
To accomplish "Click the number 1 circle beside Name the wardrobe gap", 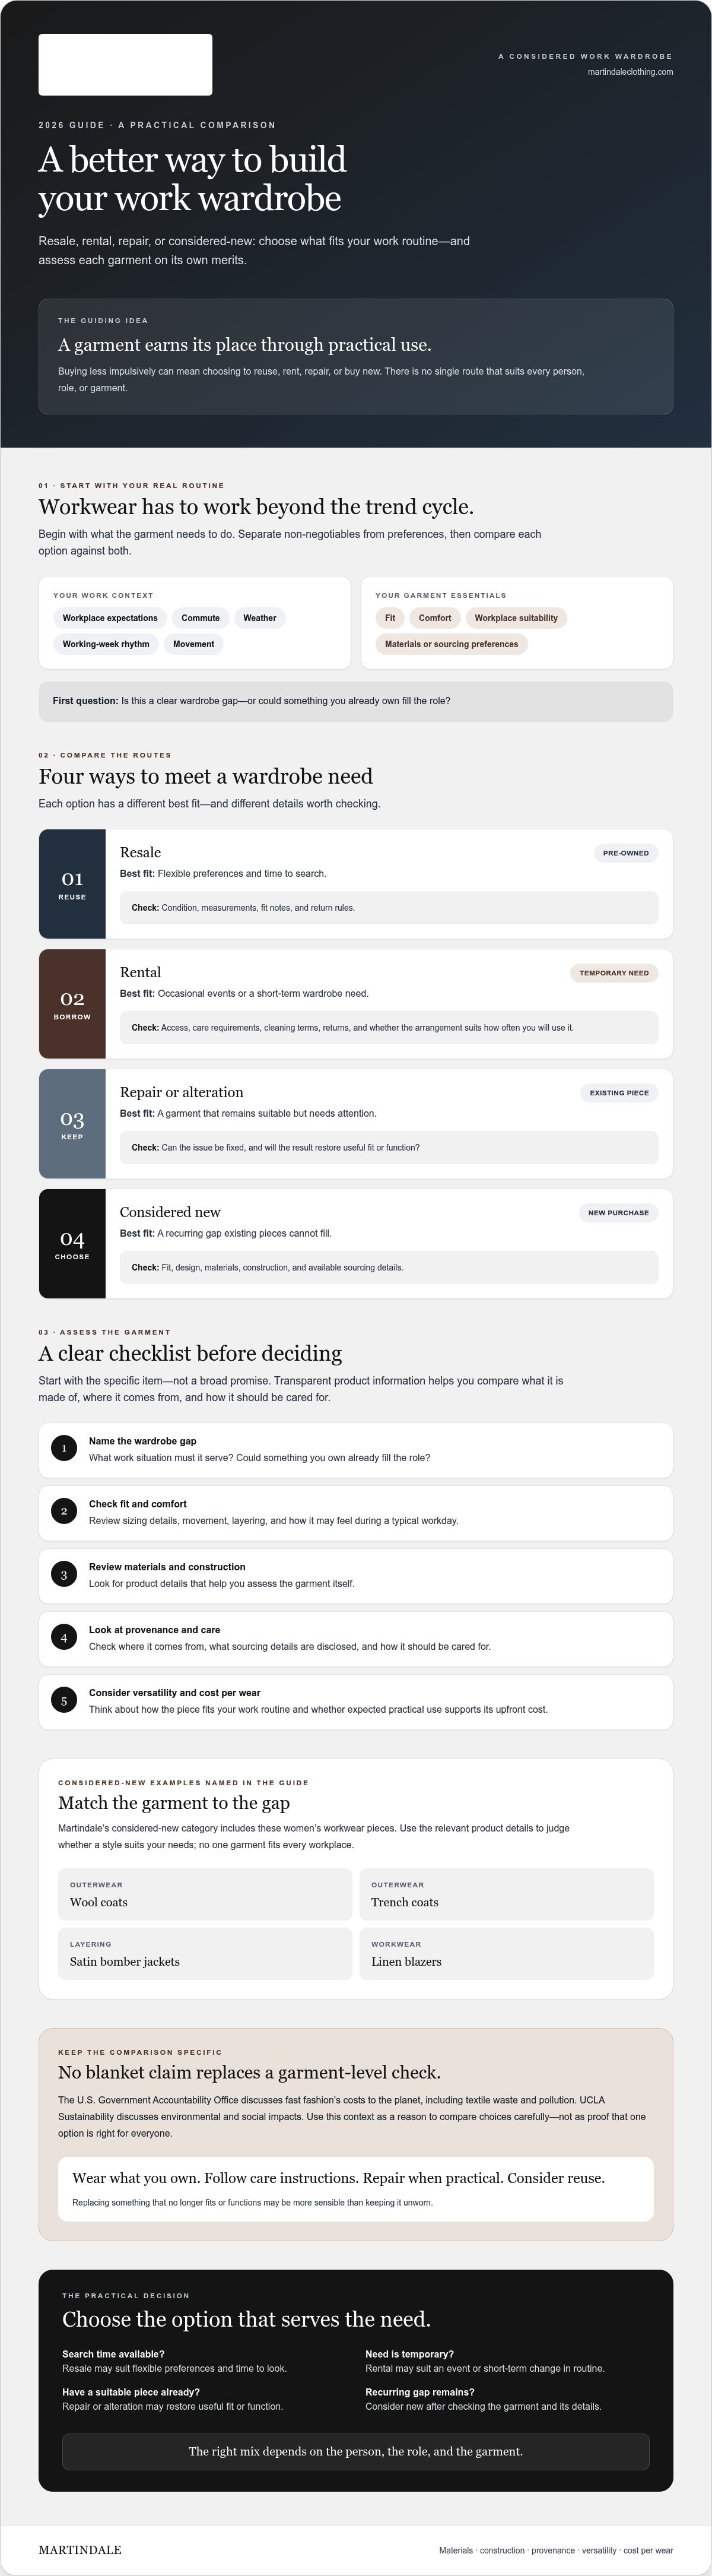I will [64, 1448].
